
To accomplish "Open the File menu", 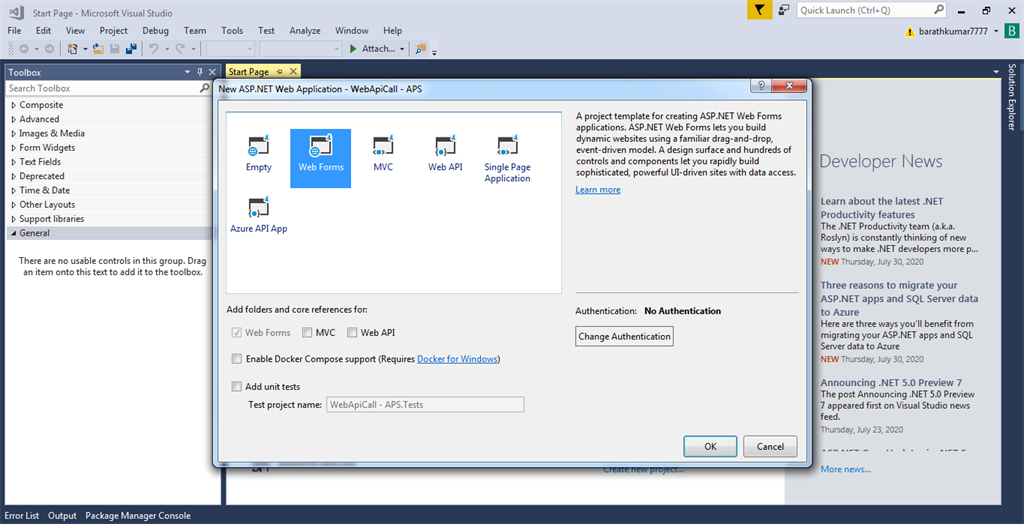I will pos(14,31).
